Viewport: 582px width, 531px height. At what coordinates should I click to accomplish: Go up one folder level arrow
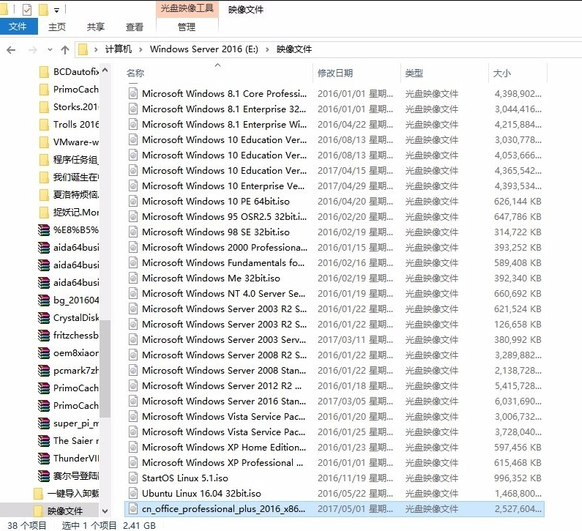click(65, 50)
